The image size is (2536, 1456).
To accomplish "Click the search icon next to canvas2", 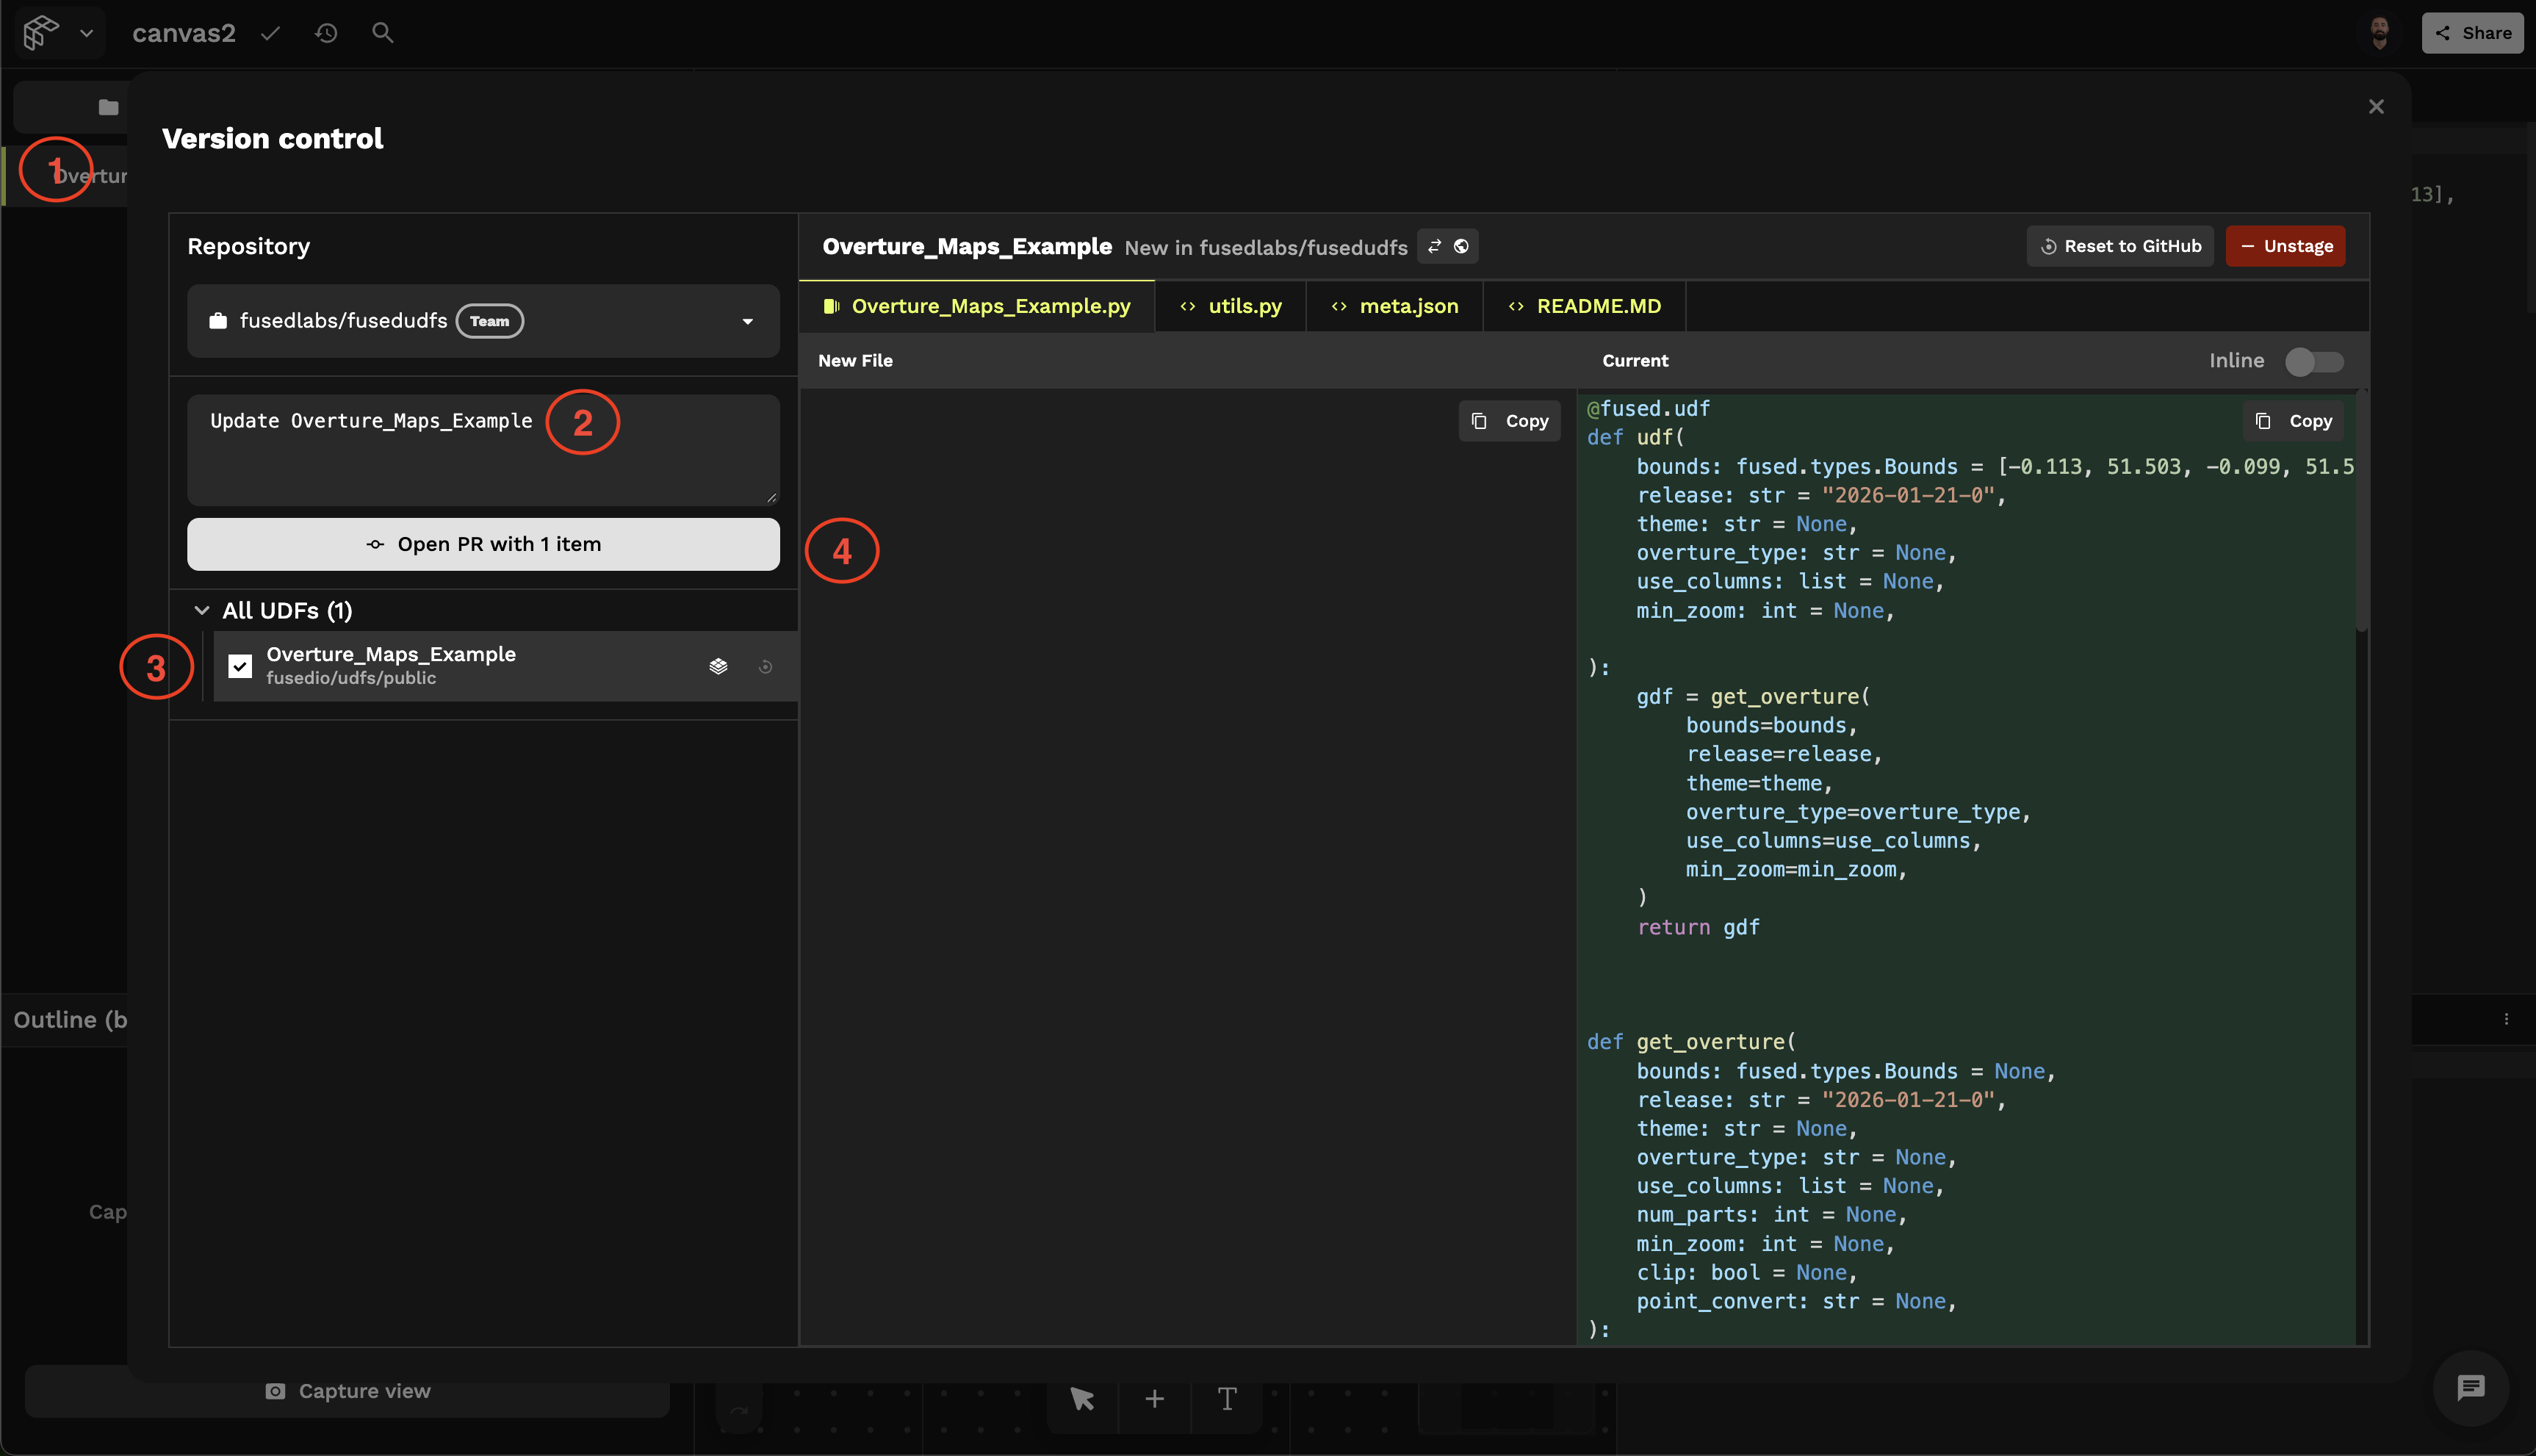I will point(383,33).
